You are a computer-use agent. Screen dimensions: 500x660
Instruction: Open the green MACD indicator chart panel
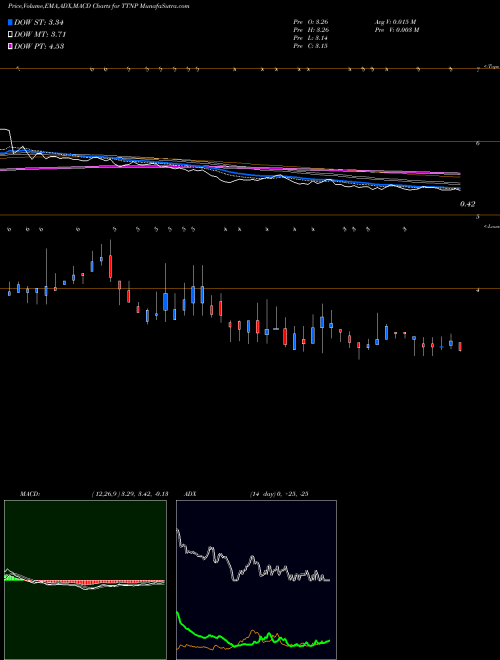[x=85, y=580]
